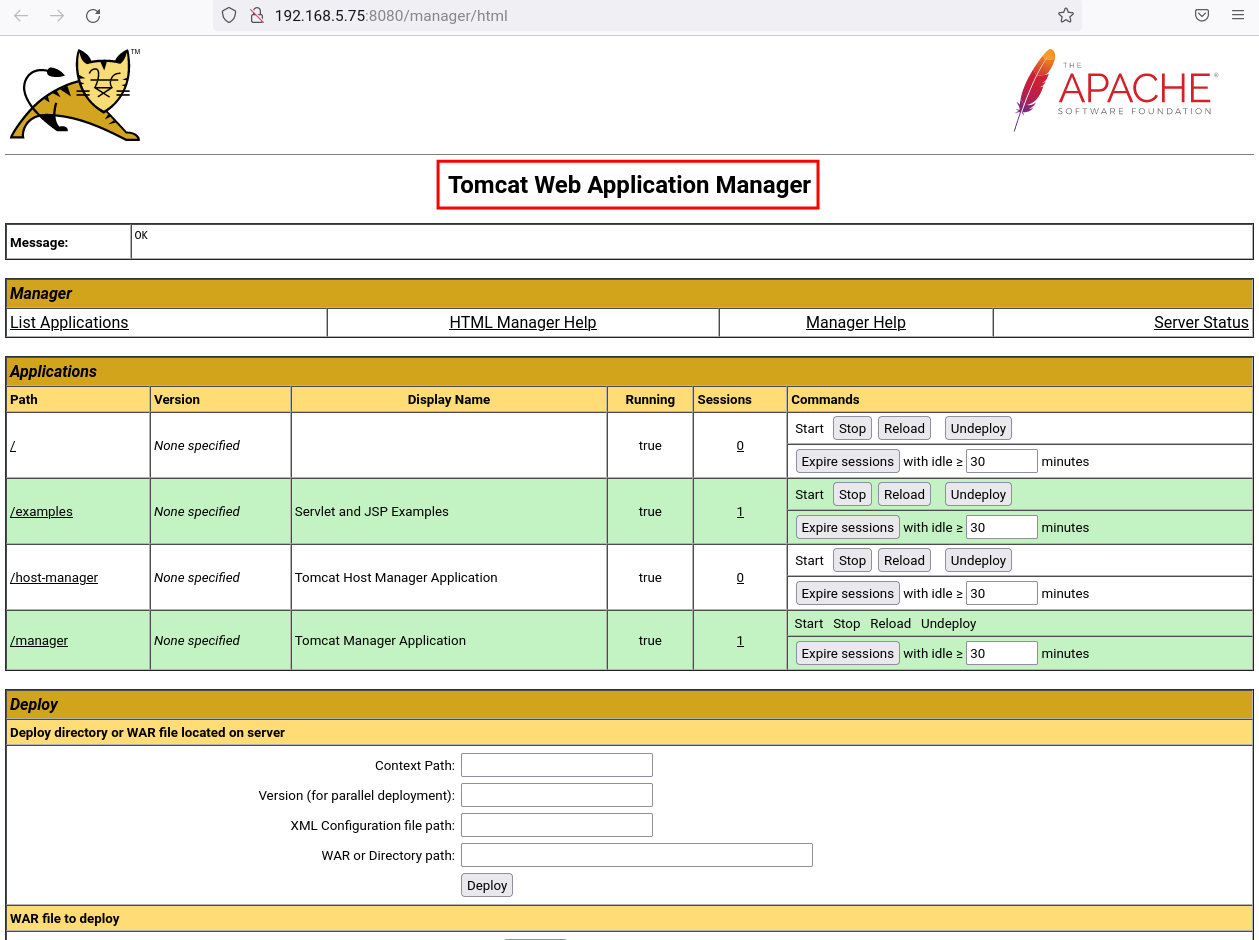Stop the /host-manager application
The image size is (1259, 940).
pyautogui.click(x=852, y=560)
